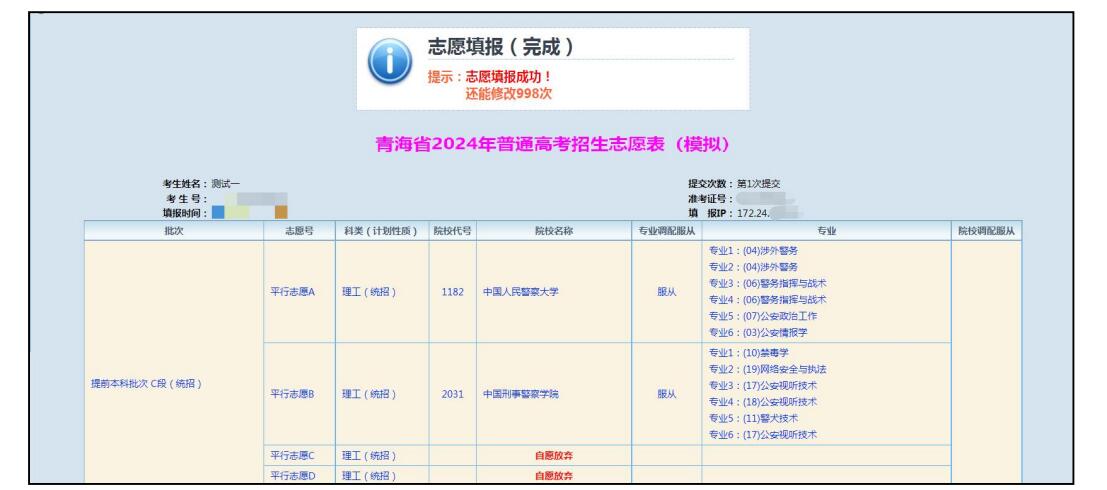Click '专业4：(06)警务指挥与战术' entry
The image size is (1107, 490).
pyautogui.click(x=767, y=299)
